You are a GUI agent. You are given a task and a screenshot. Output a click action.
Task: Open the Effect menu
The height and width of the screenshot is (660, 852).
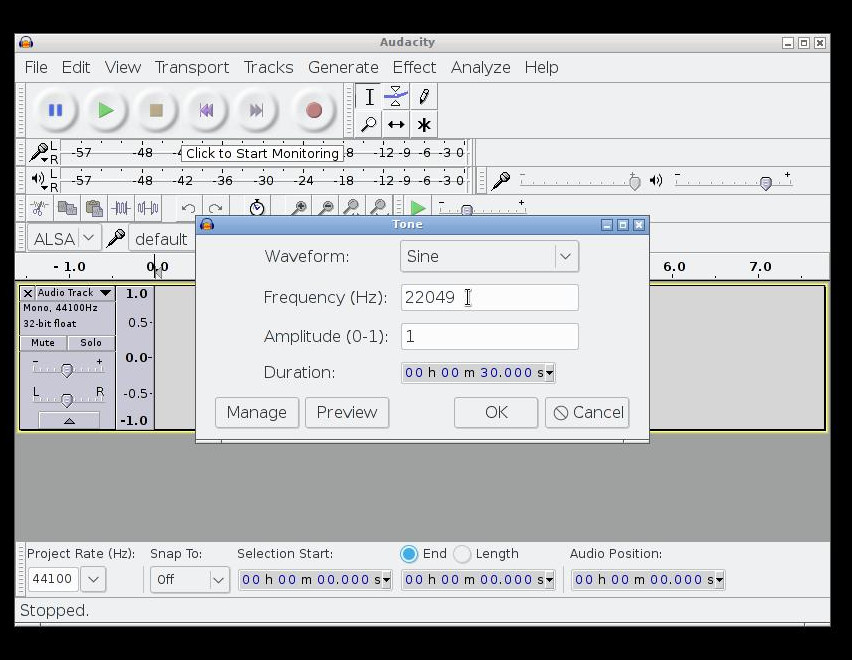[x=414, y=67]
